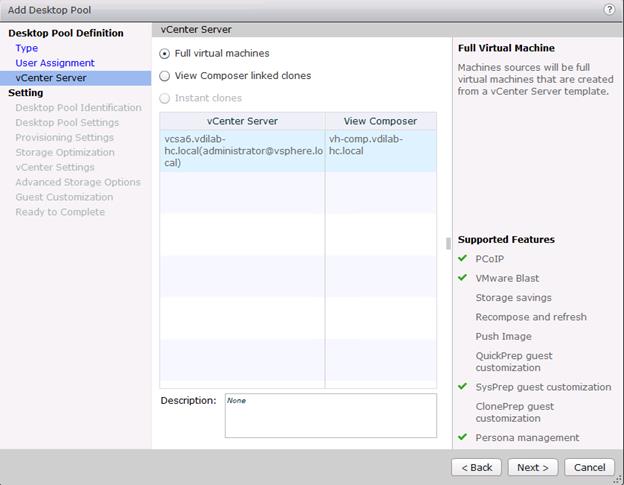
Task: Open the User Assignment step
Action: (55, 63)
